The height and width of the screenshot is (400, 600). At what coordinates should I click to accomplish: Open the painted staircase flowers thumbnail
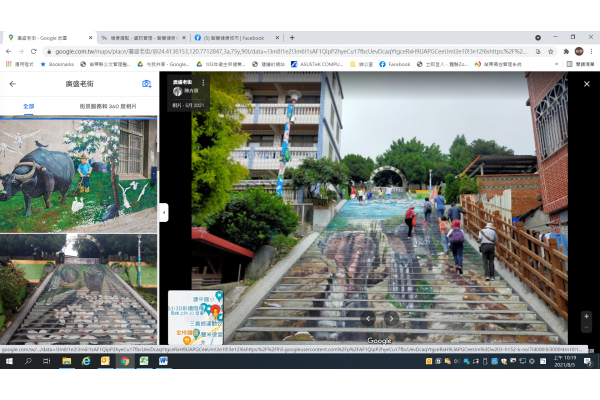click(78, 289)
